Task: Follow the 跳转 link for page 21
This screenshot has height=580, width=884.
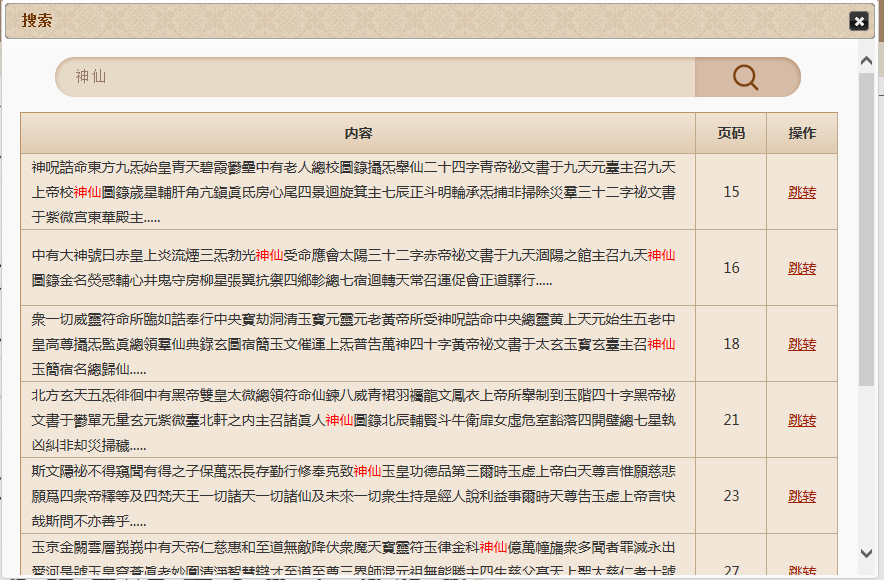Action: click(801, 420)
